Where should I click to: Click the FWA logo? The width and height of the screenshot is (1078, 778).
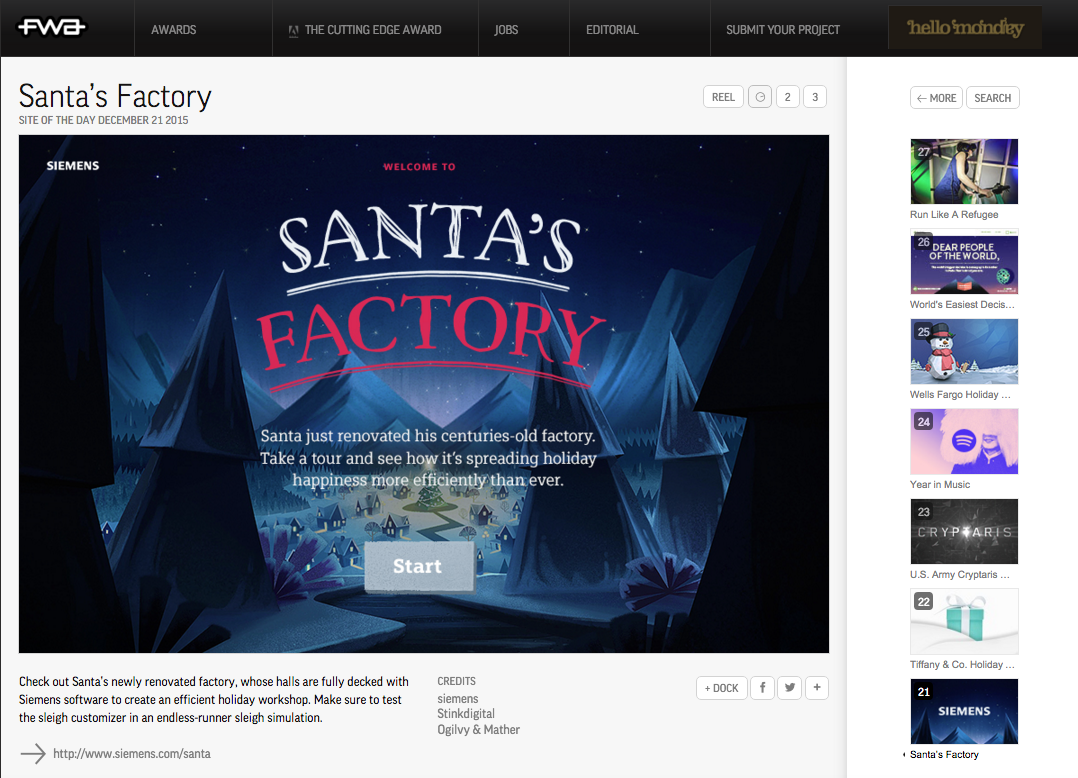point(52,27)
